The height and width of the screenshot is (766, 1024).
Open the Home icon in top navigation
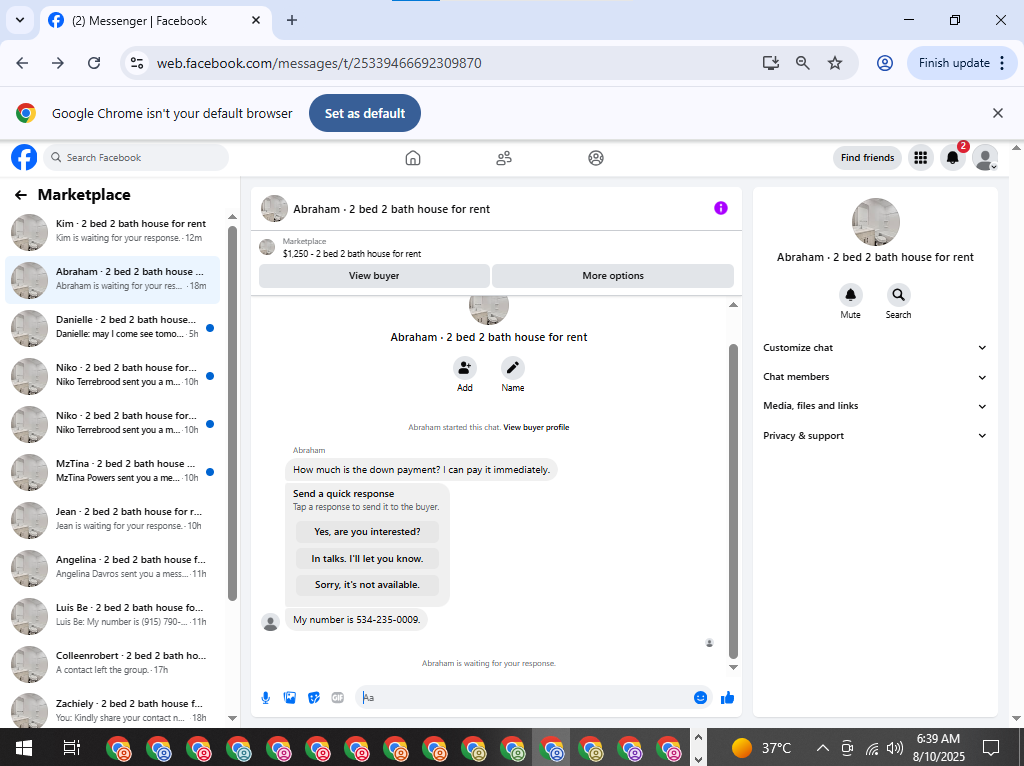pyautogui.click(x=413, y=158)
